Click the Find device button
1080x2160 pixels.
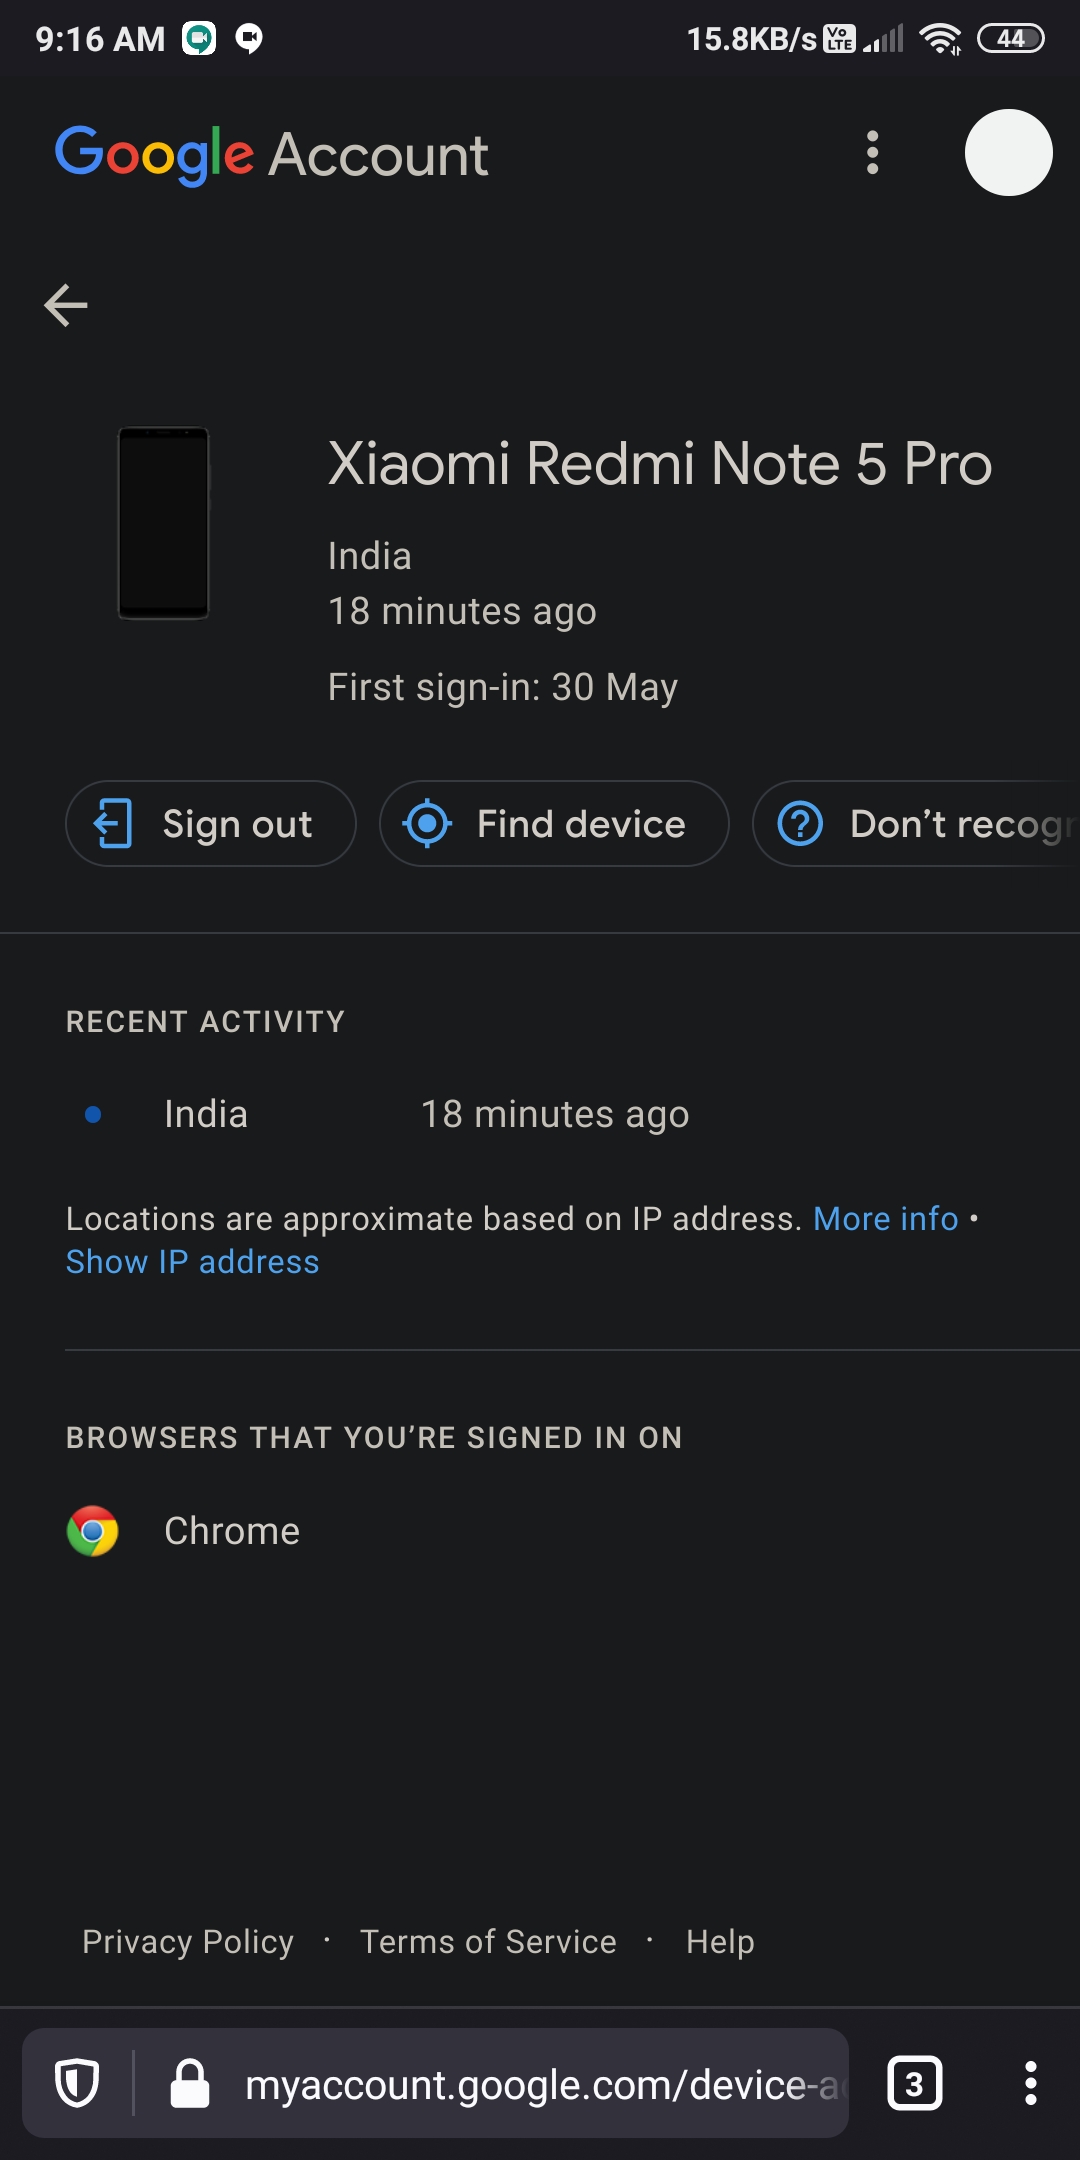pyautogui.click(x=553, y=823)
